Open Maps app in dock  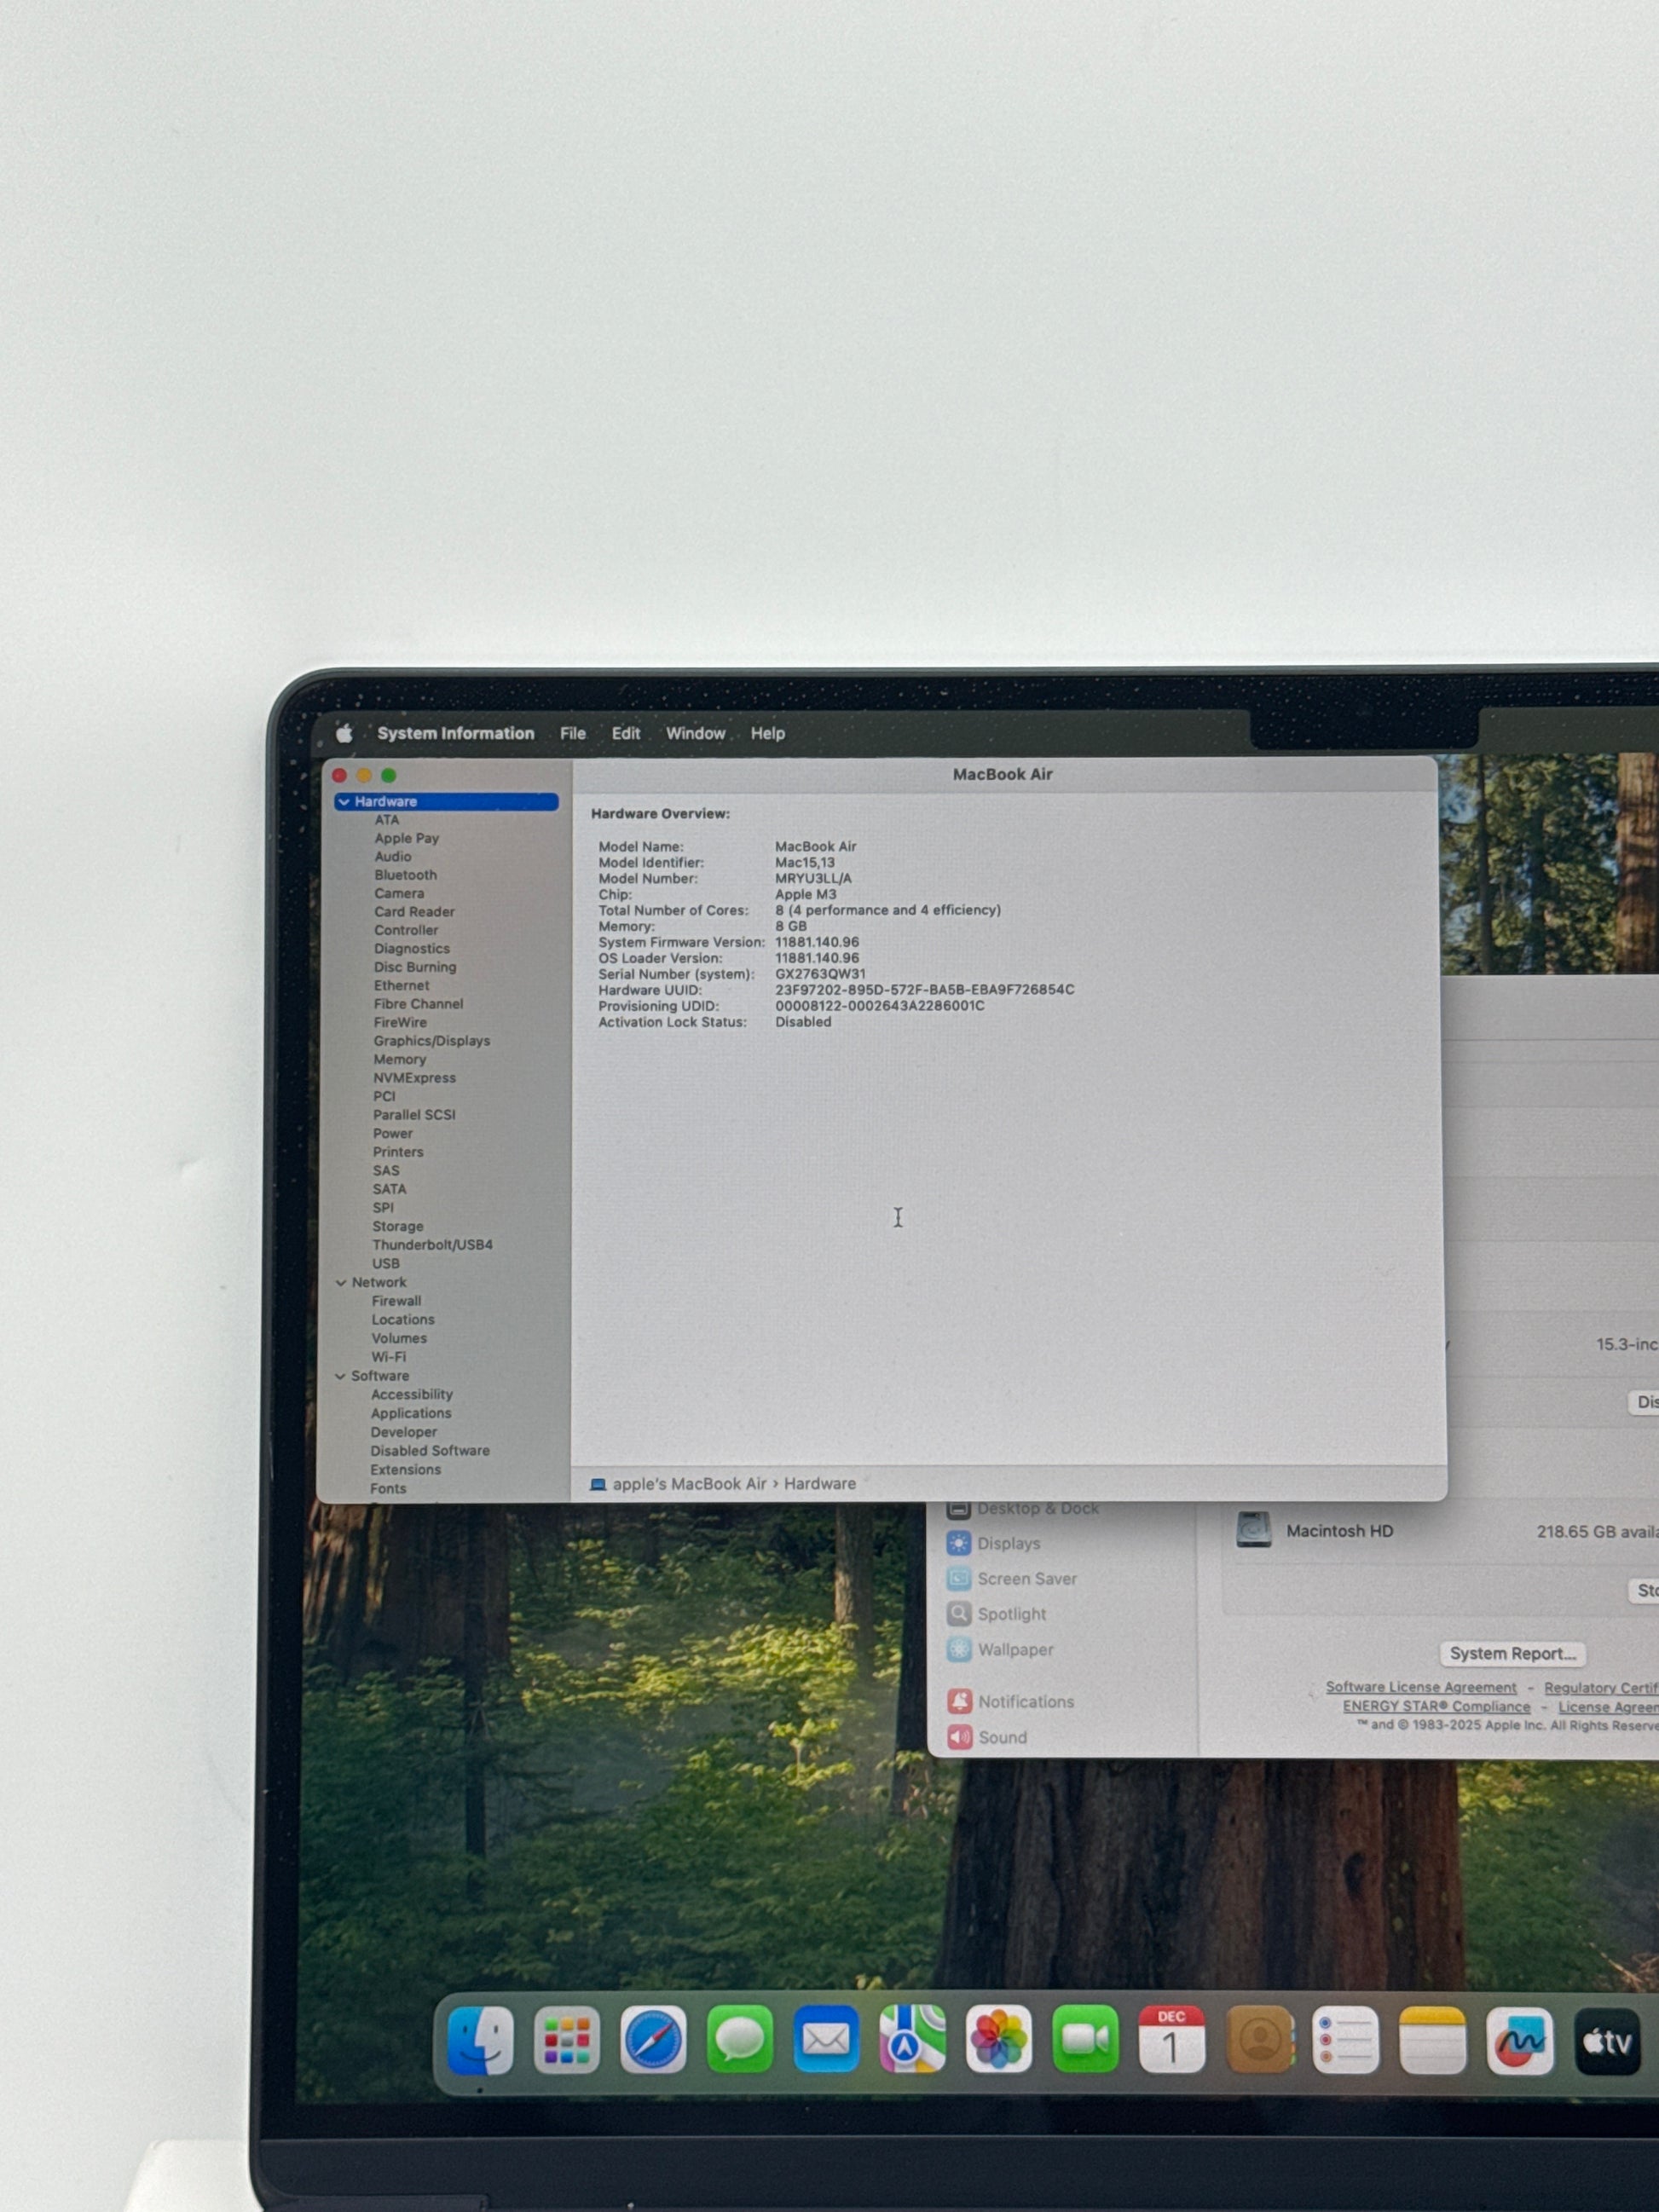pyautogui.click(x=912, y=2039)
